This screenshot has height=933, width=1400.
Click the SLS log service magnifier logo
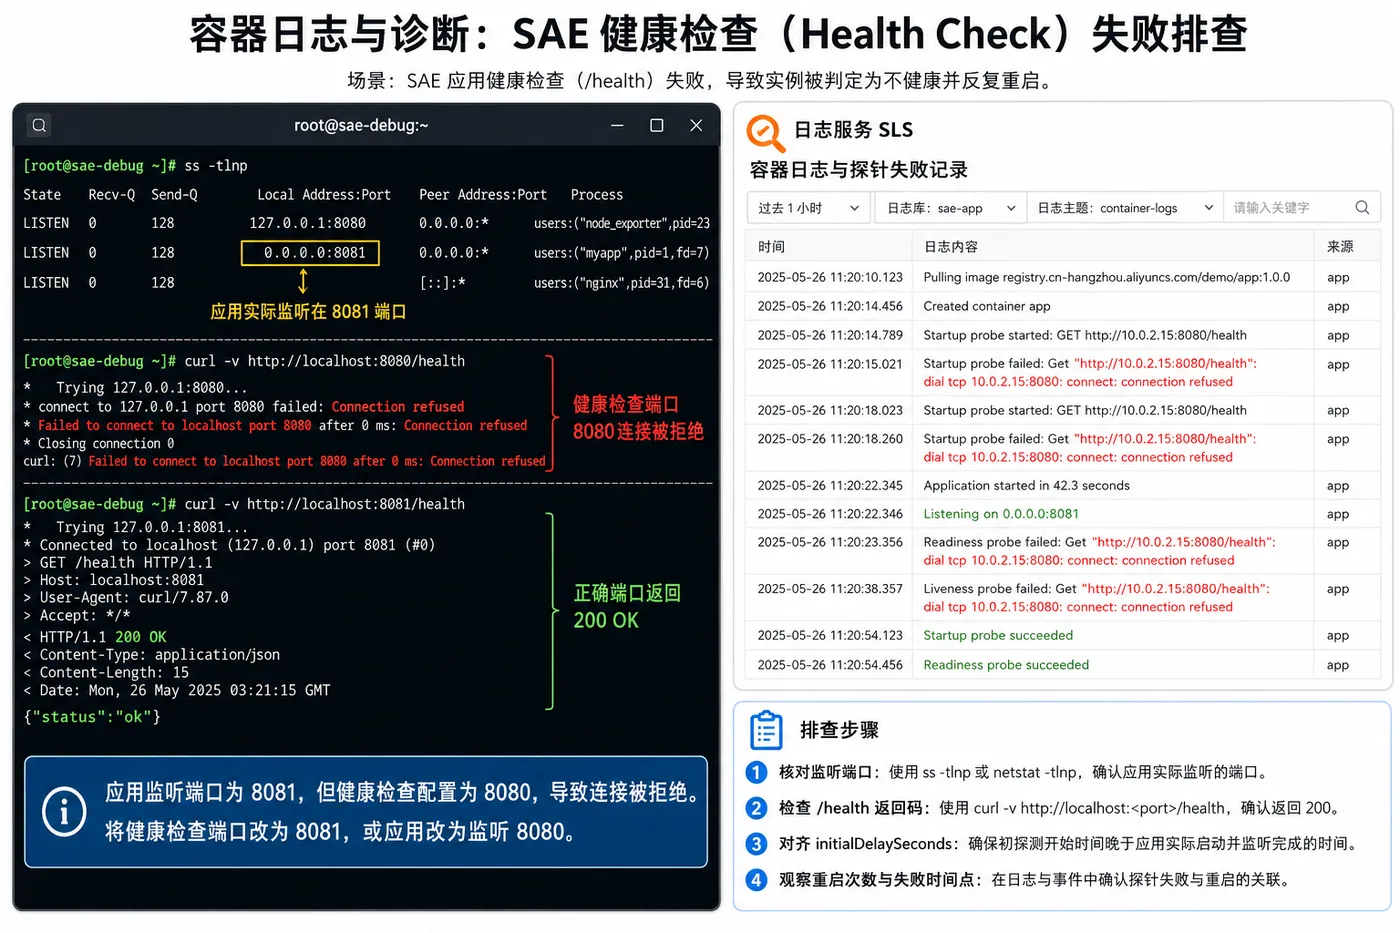(x=765, y=132)
